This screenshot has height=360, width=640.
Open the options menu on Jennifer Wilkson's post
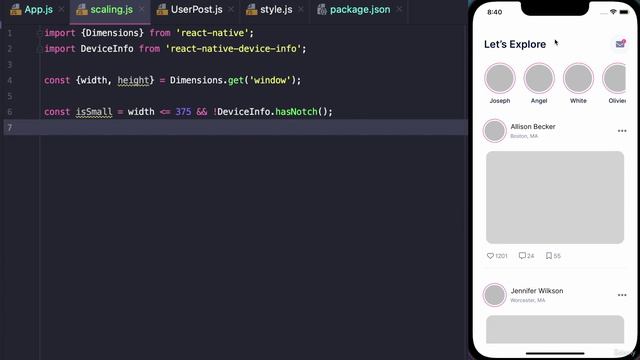622,295
